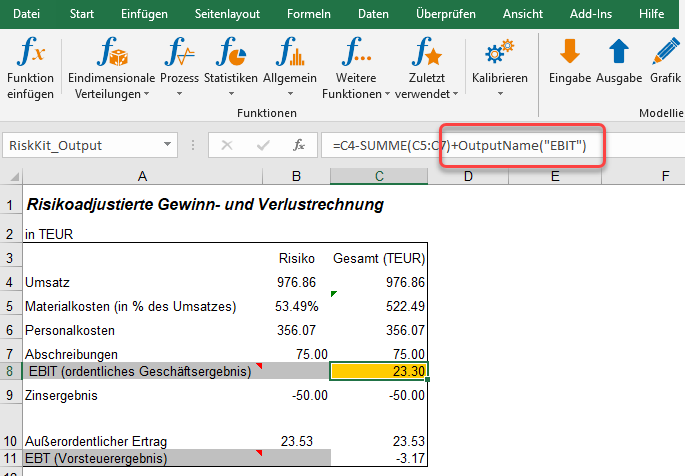Confirm formula entry with checkmark icon
This screenshot has width=685, height=476.
[x=263, y=145]
